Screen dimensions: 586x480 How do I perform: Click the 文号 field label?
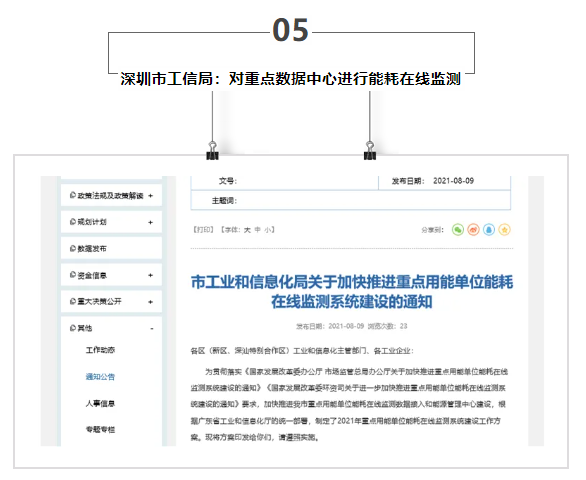pos(228,181)
